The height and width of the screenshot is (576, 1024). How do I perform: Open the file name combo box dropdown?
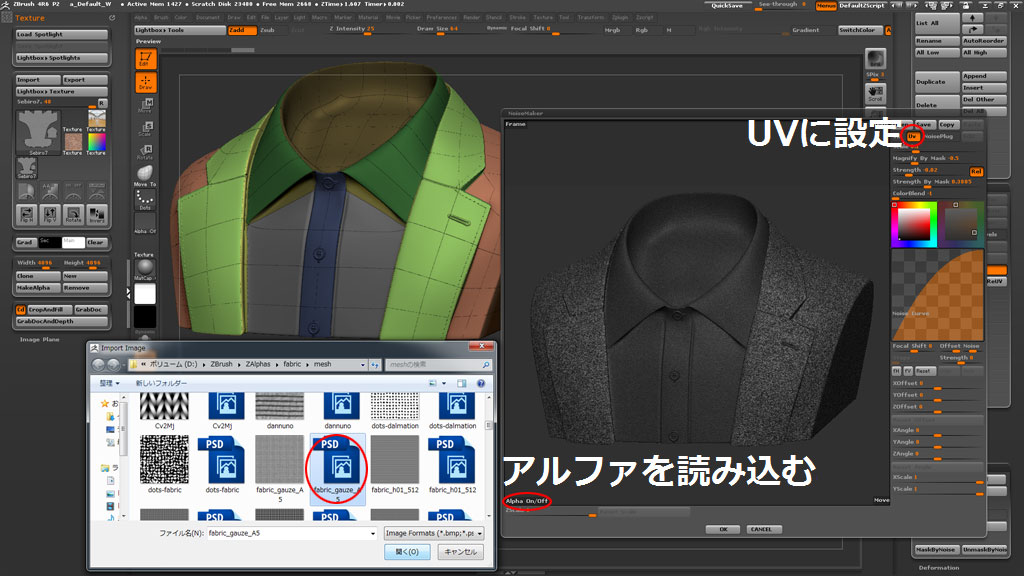(373, 534)
